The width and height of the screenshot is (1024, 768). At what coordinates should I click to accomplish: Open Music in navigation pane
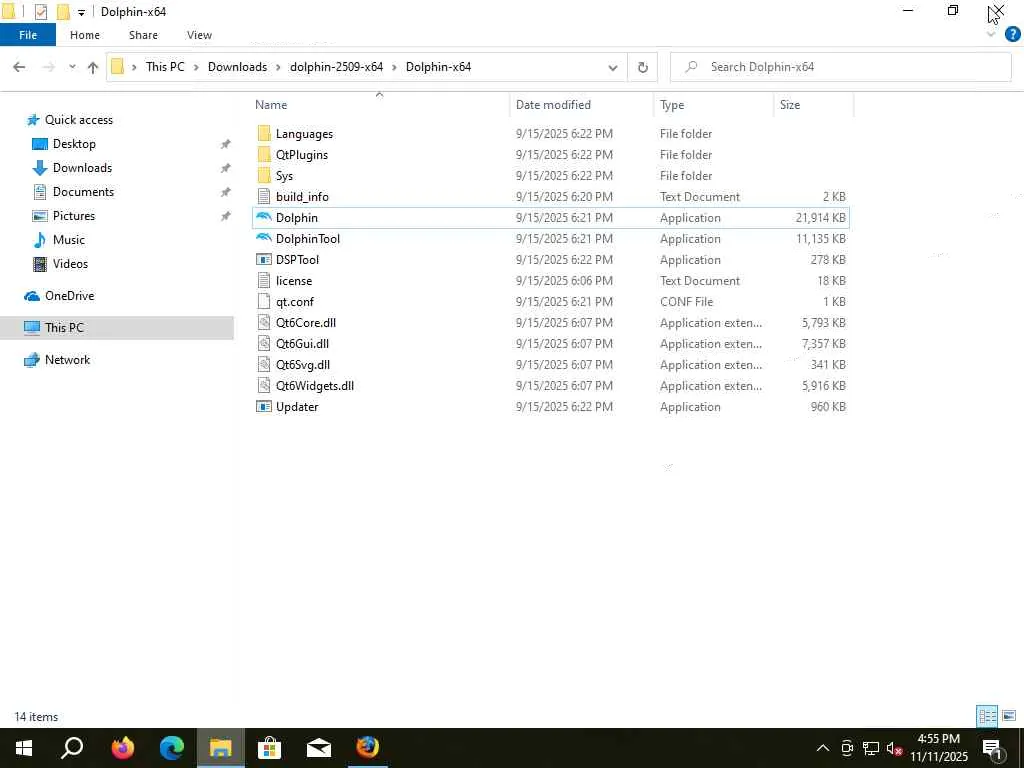point(69,240)
